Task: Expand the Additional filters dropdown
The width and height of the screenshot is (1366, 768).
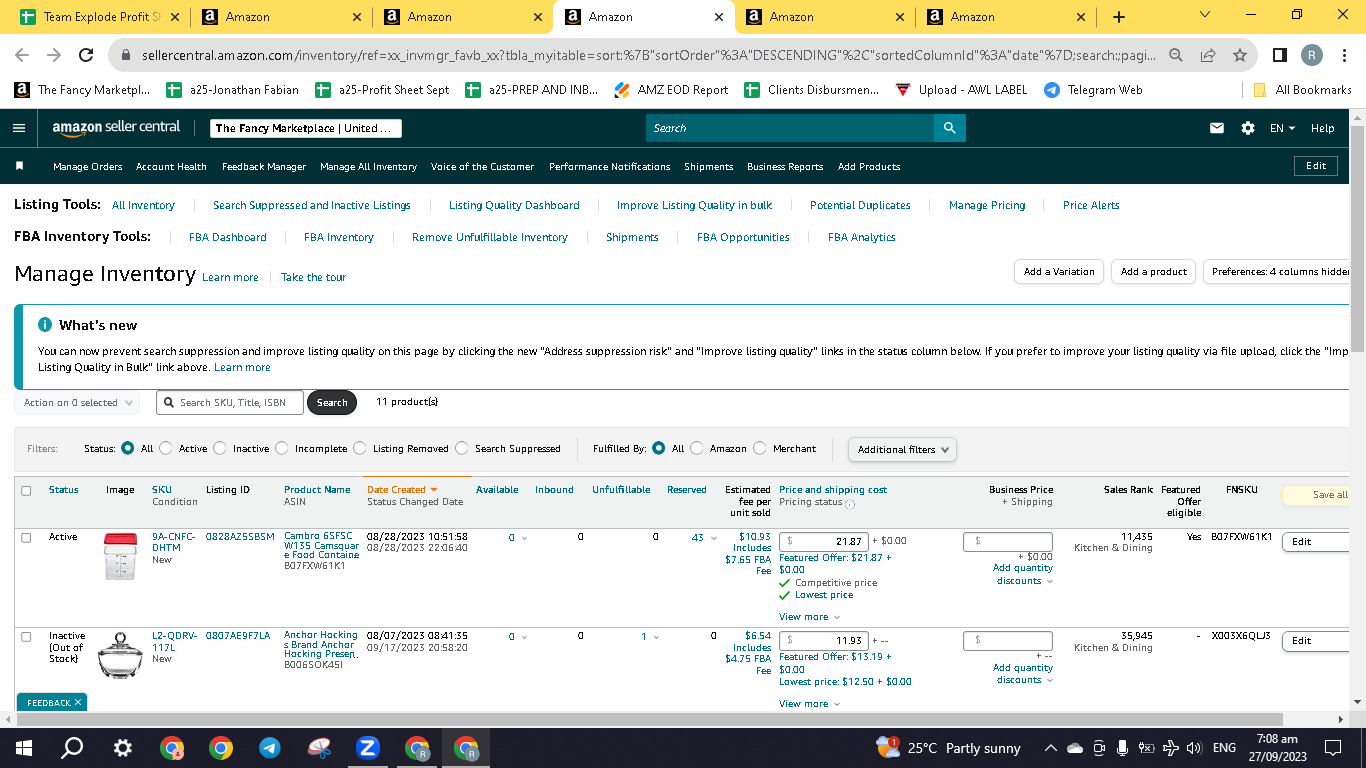Action: point(902,450)
